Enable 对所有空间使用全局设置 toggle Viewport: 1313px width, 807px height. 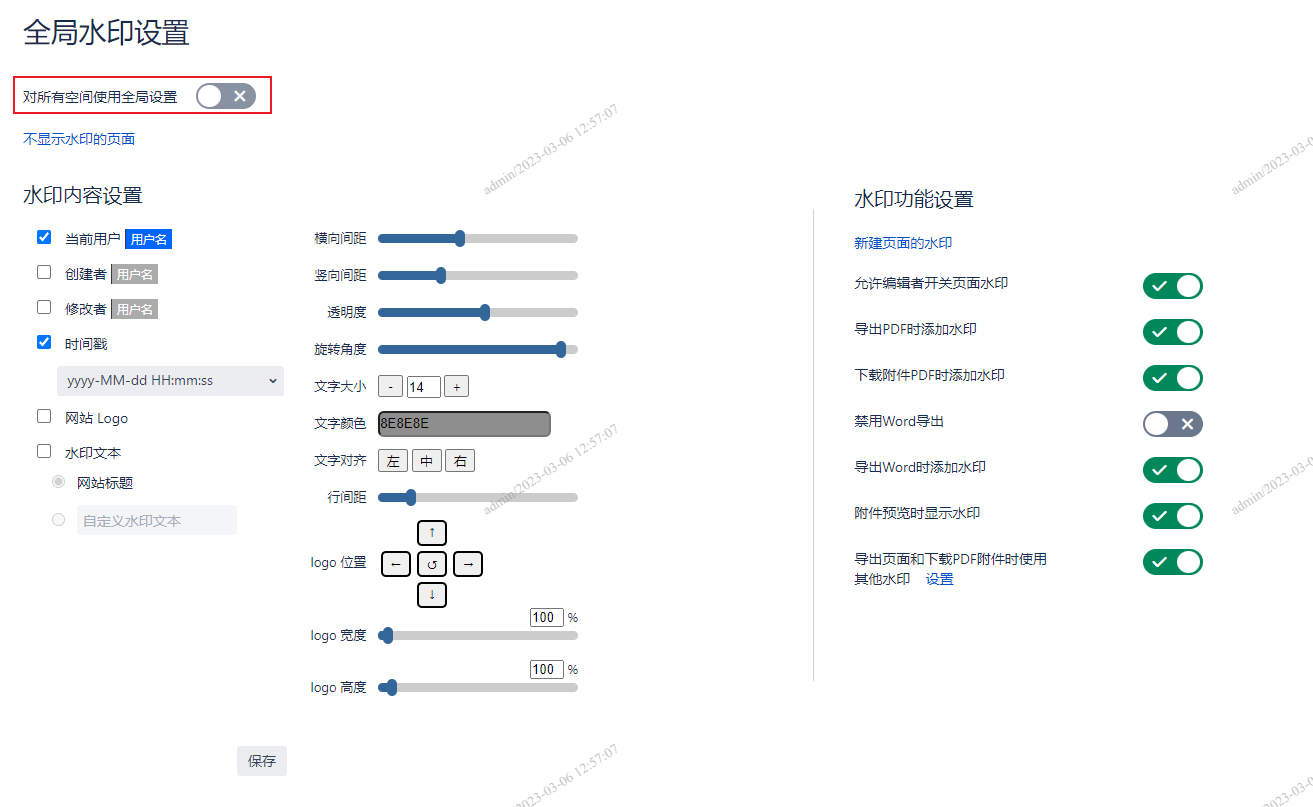[226, 96]
